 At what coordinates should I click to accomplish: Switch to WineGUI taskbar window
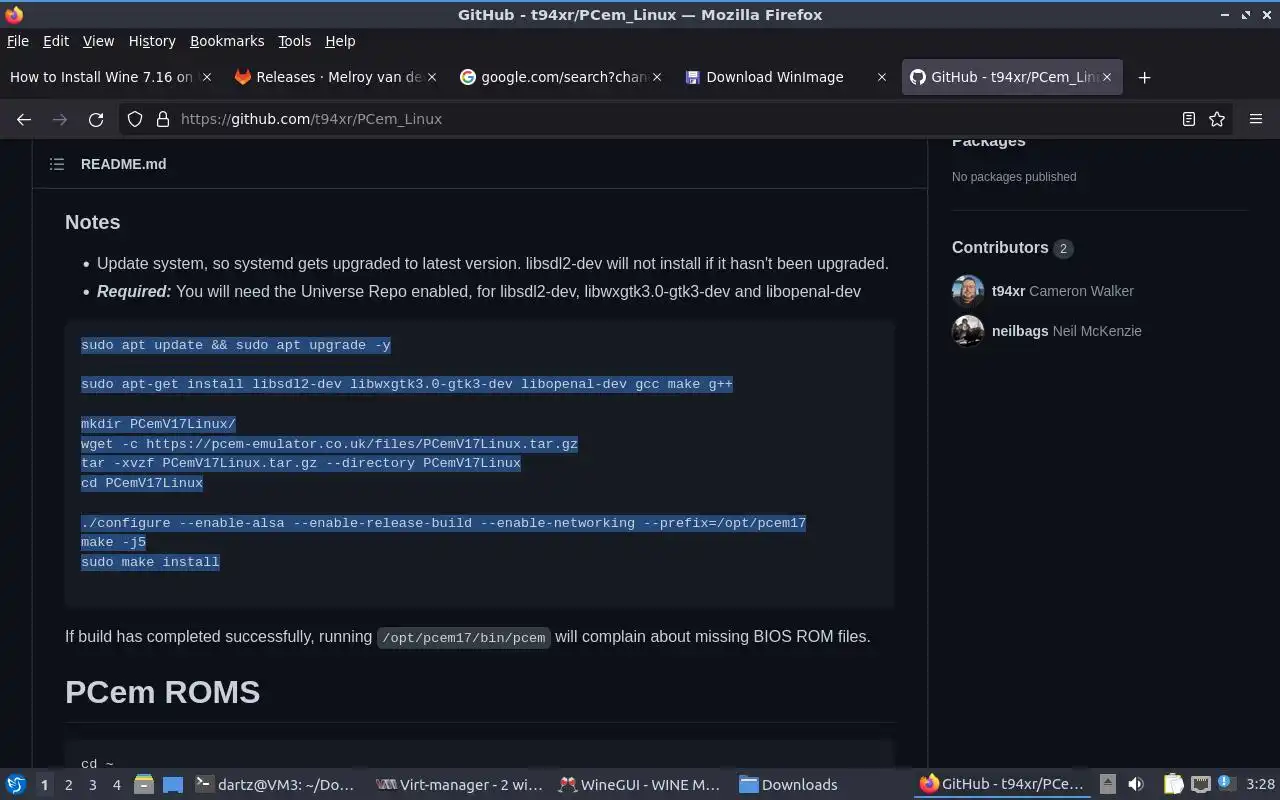tap(640, 785)
